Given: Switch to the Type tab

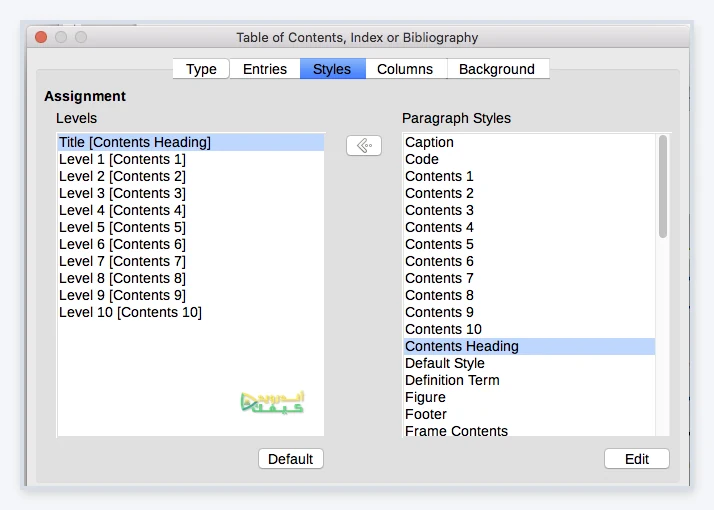Looking at the screenshot, I should click(201, 69).
